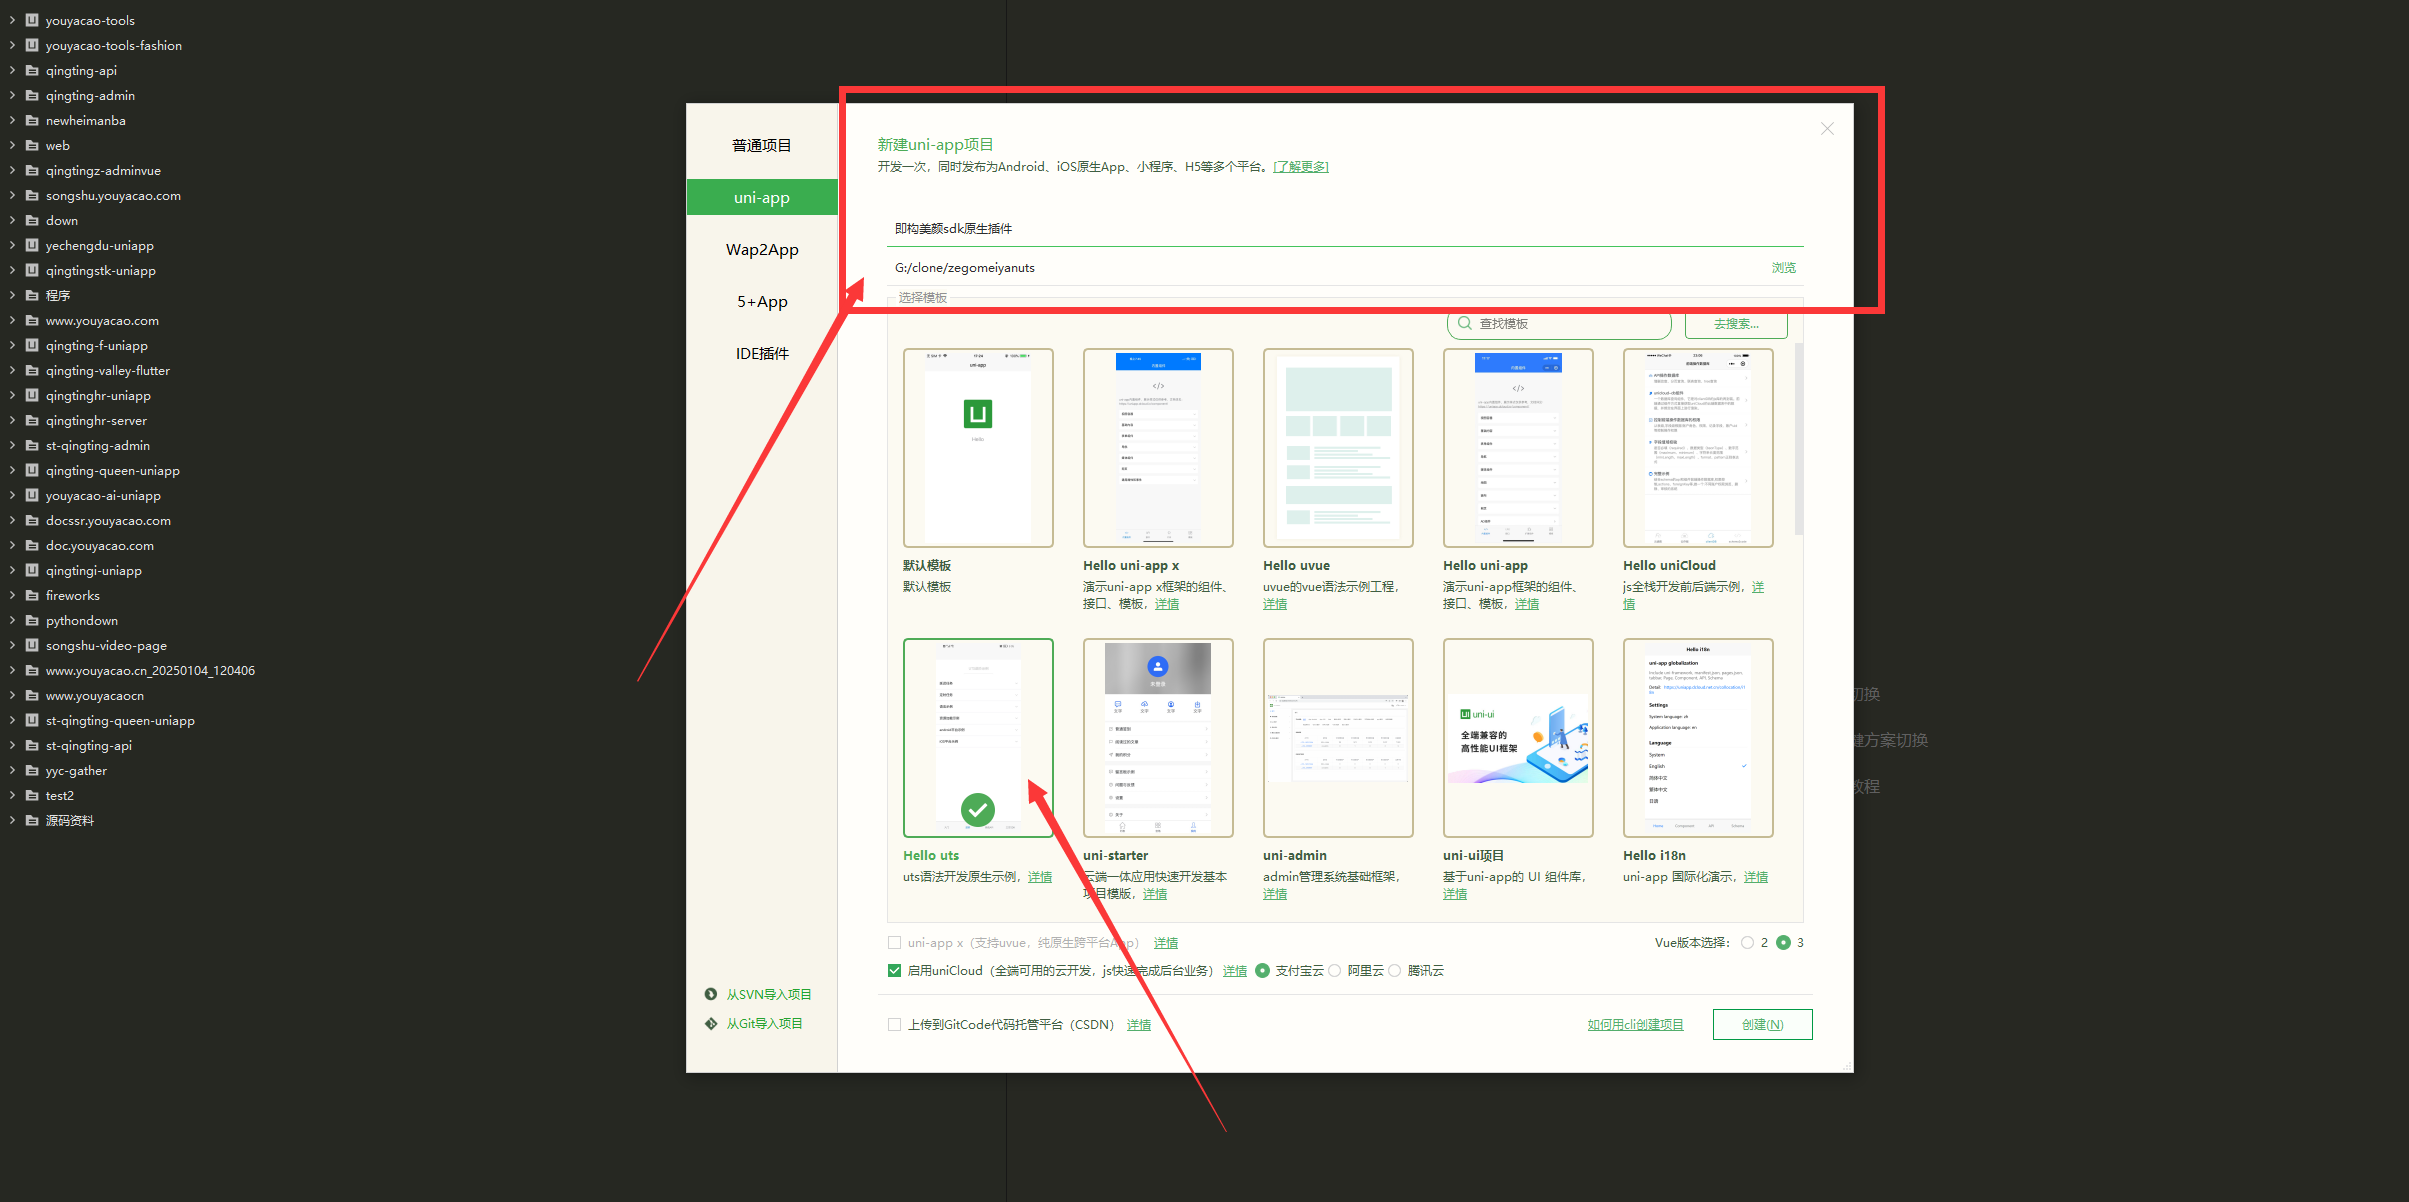Select Vue version 2 radio button
The width and height of the screenshot is (2409, 1202).
coord(1747,942)
